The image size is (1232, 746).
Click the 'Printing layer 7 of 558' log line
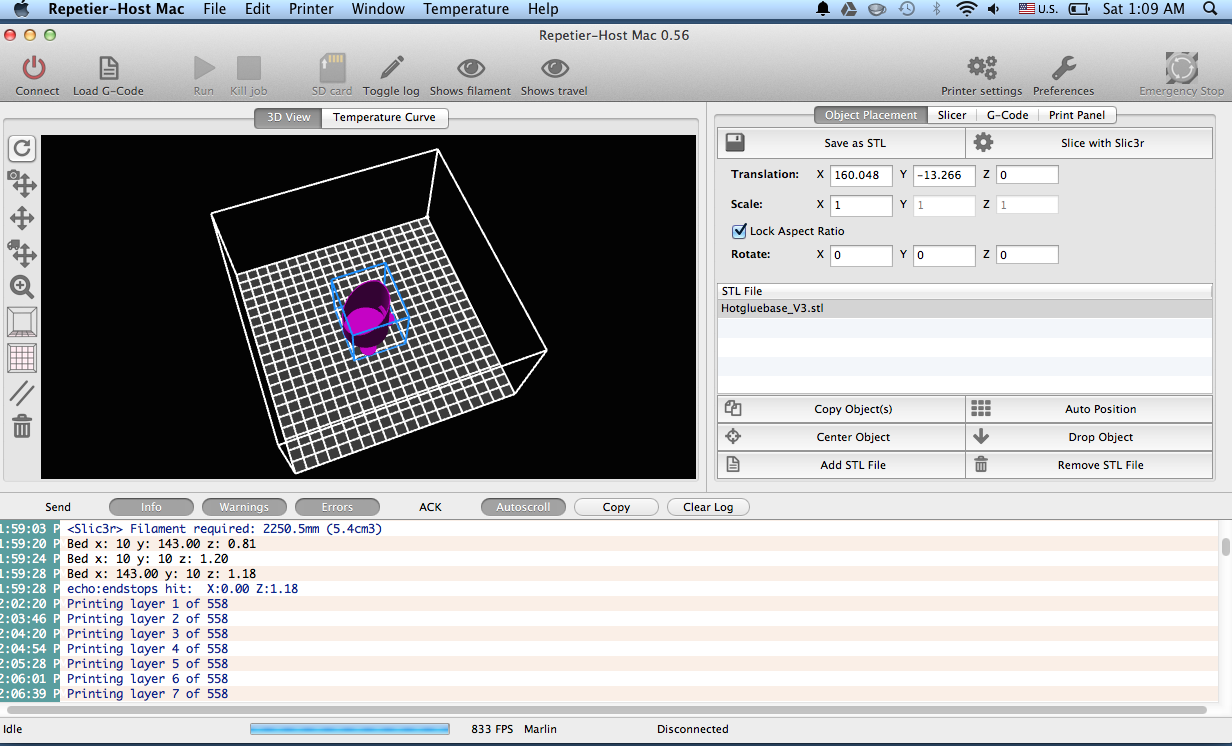(147, 694)
